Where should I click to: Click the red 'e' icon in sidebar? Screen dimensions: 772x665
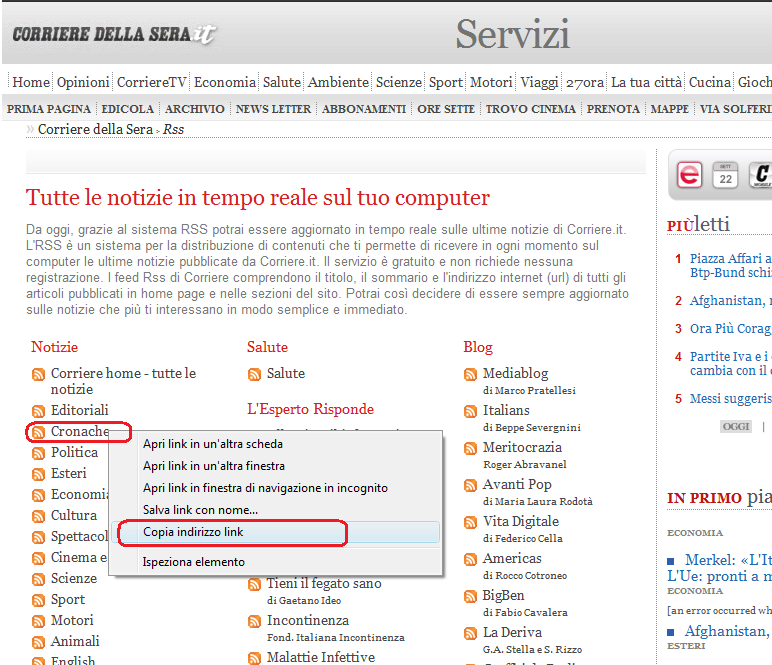[689, 175]
